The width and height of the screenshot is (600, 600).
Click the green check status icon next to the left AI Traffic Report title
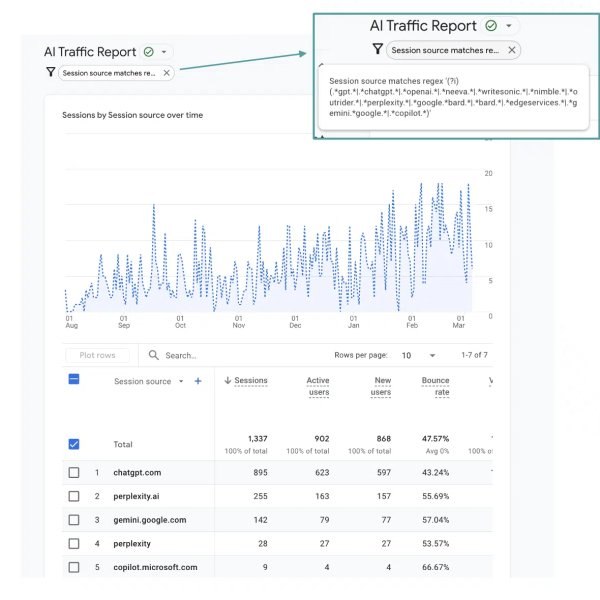pyautogui.click(x=148, y=52)
